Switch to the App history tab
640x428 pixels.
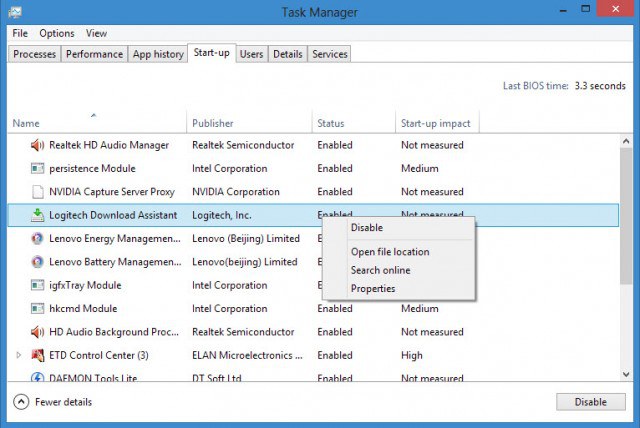(158, 54)
